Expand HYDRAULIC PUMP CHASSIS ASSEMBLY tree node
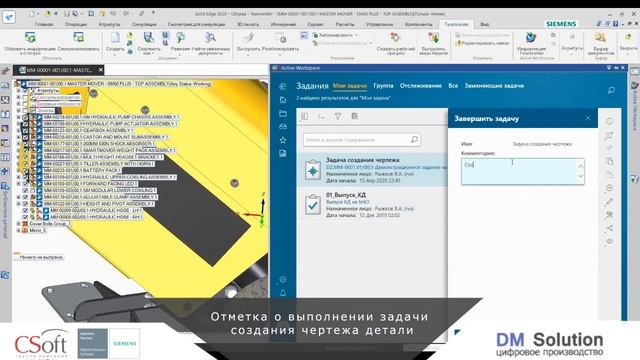This screenshot has height=360, width=640. click(18, 117)
